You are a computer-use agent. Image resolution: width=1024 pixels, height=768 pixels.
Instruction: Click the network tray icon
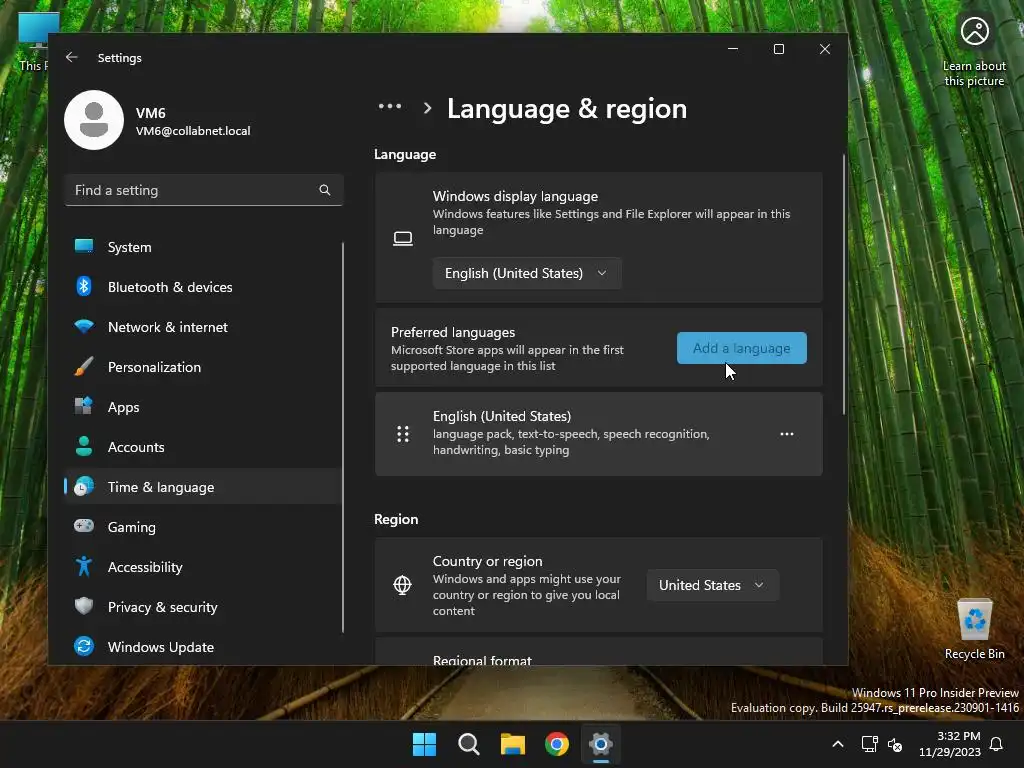869,744
